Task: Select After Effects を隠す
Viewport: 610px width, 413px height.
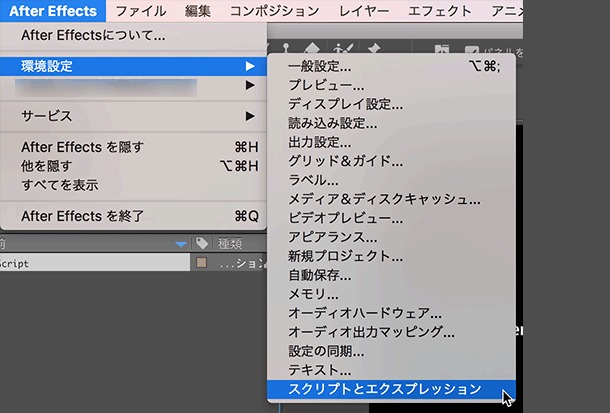Action: (x=133, y=147)
